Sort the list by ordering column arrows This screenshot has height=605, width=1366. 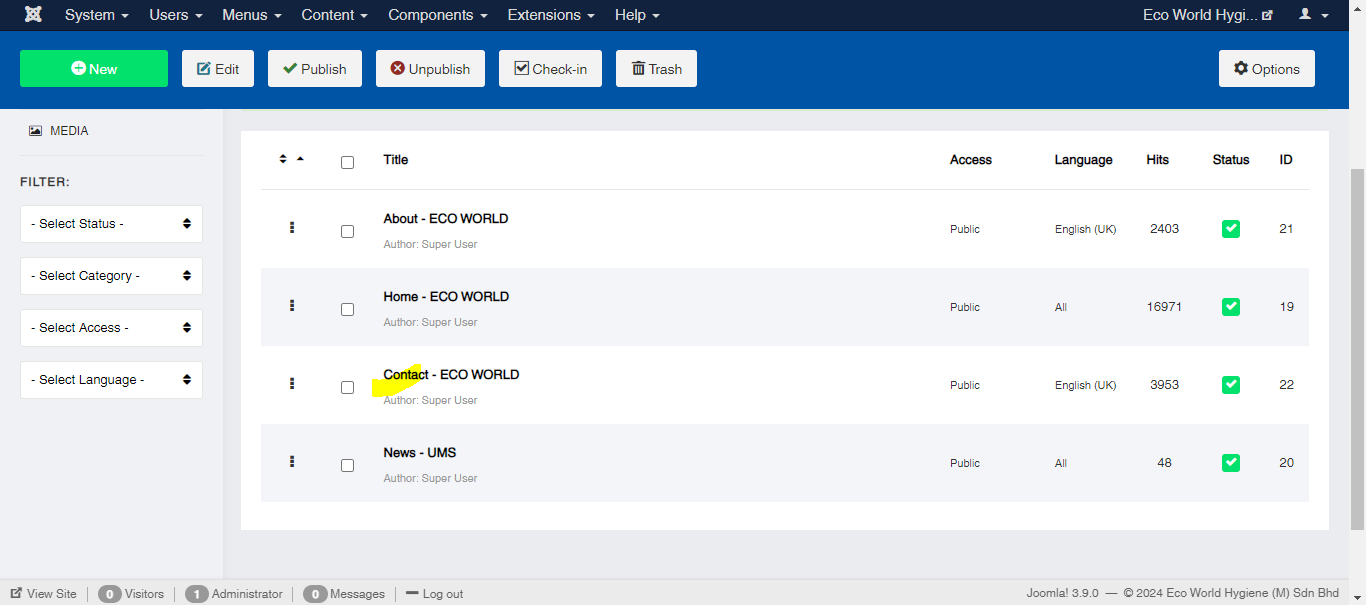click(291, 159)
